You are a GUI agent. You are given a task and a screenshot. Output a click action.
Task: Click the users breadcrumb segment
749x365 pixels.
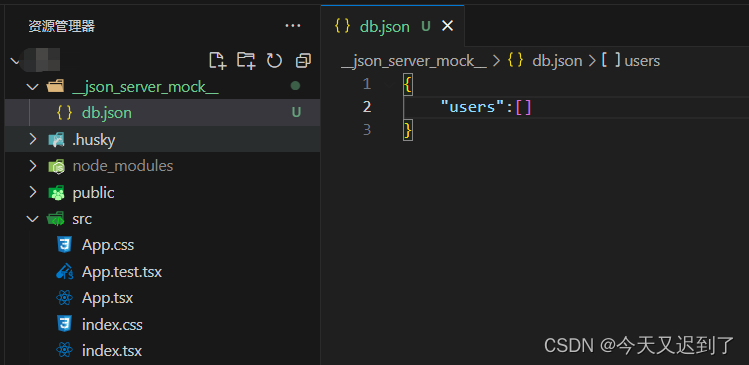(x=642, y=61)
